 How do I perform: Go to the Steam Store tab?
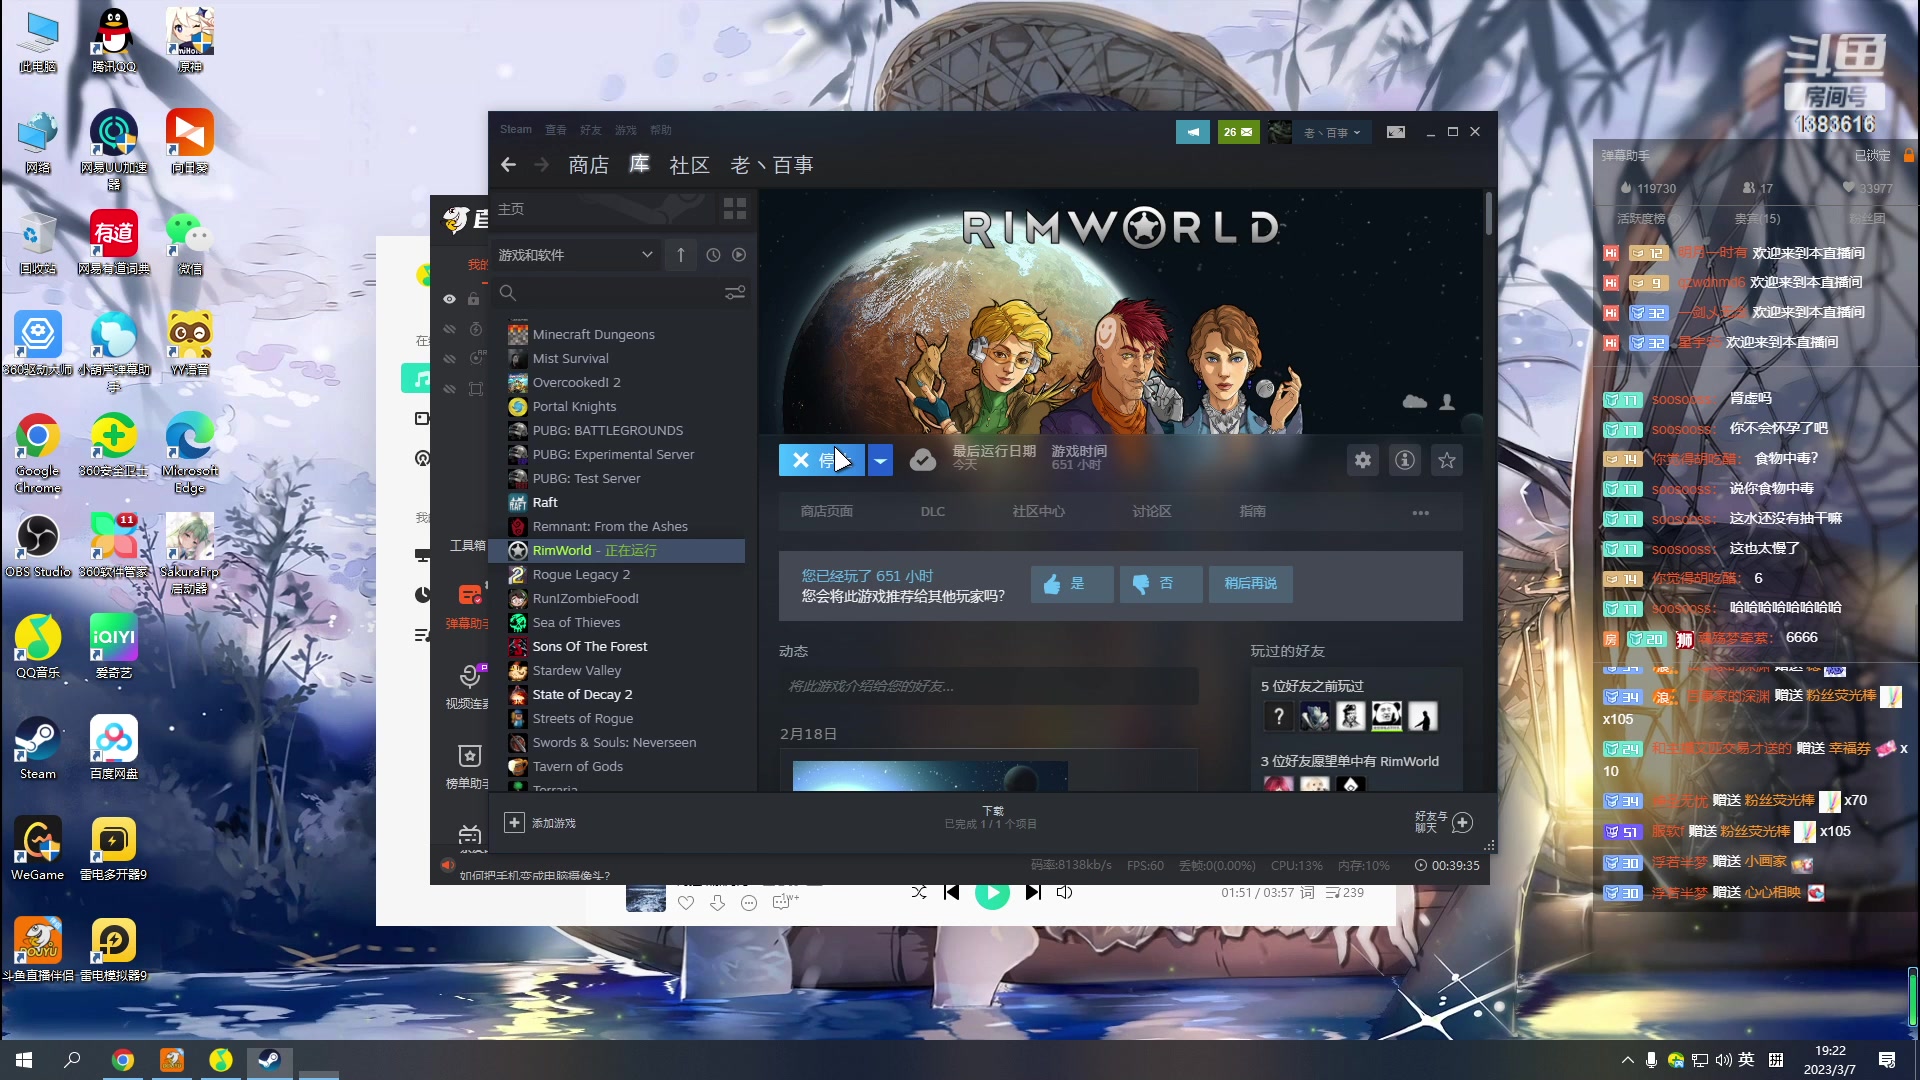point(588,165)
